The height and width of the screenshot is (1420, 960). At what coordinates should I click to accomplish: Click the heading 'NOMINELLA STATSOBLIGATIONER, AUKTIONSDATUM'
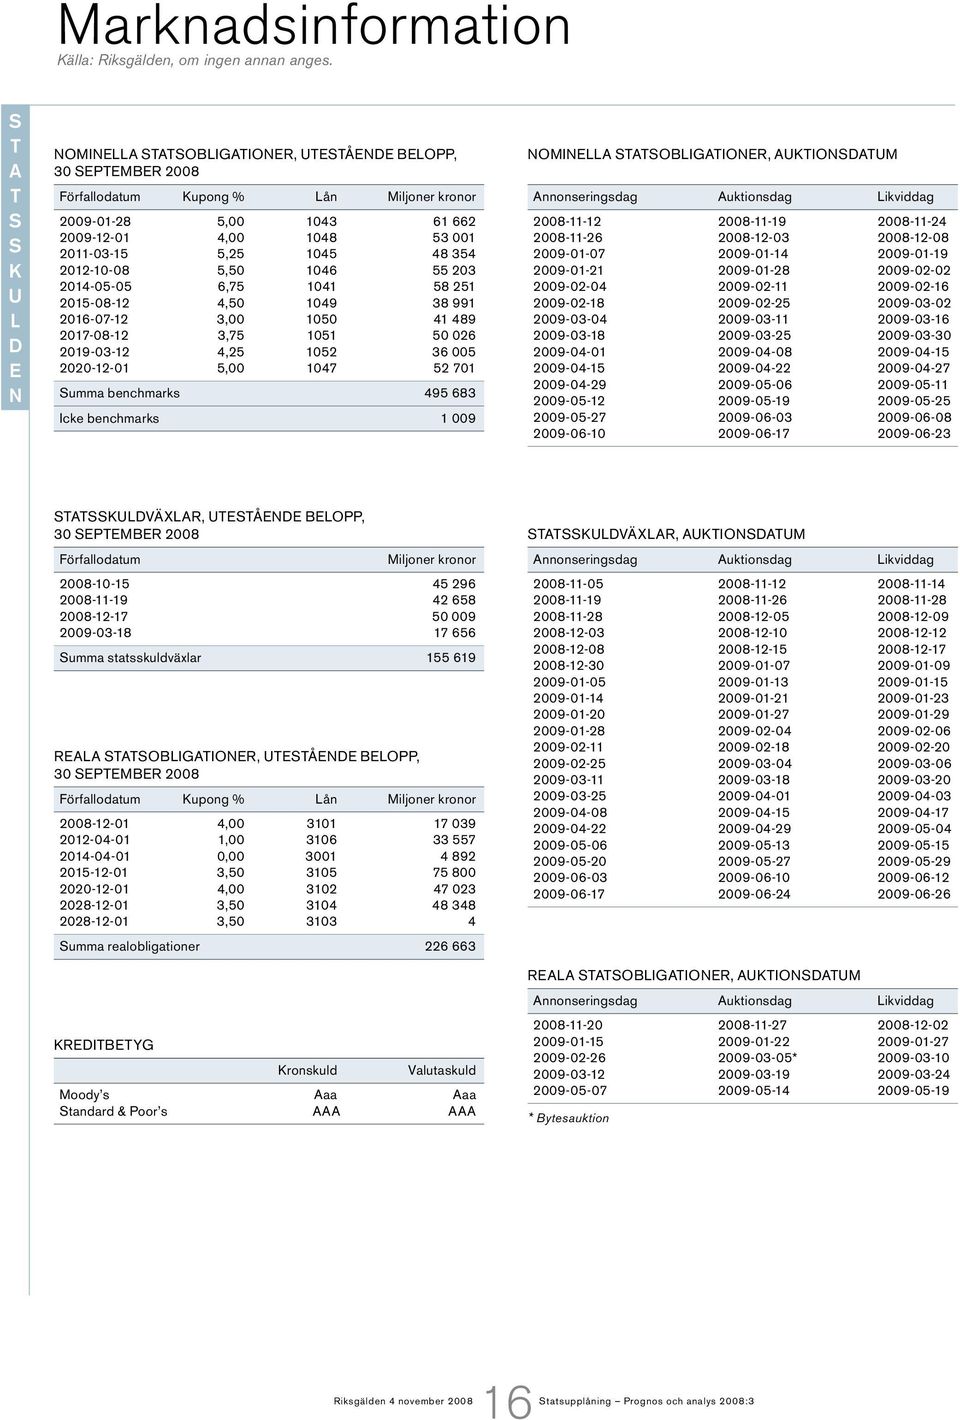[x=712, y=154]
